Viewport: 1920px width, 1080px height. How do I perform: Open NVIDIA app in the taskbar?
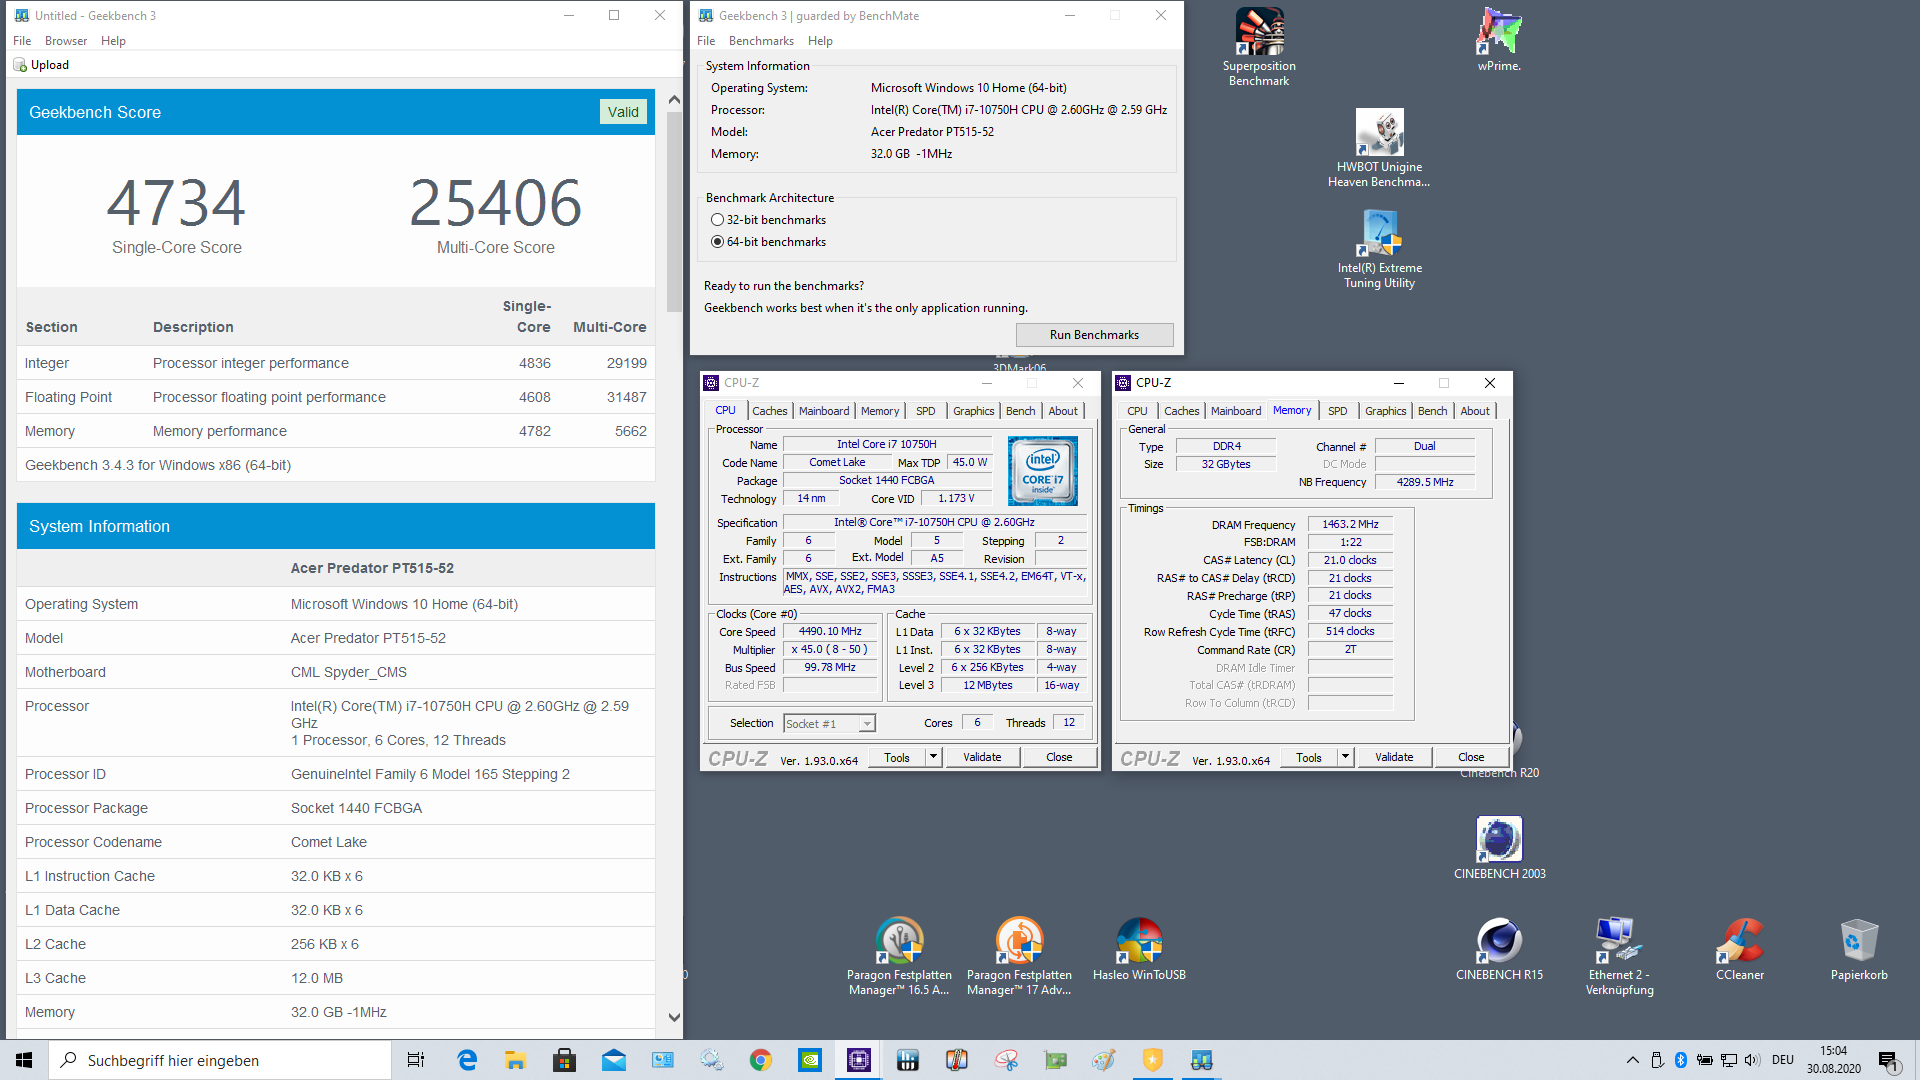[810, 1060]
